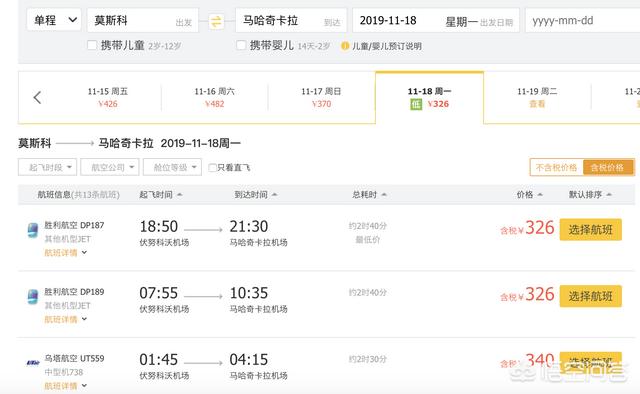Open the 航空公司 filter dropdown
The image size is (640, 394).
click(110, 167)
